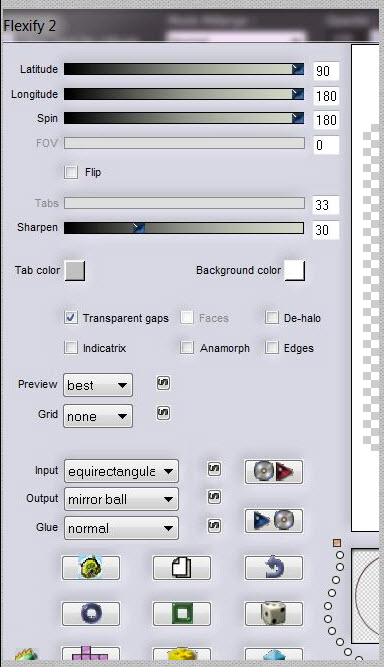Click the Background color swatch

click(x=294, y=270)
